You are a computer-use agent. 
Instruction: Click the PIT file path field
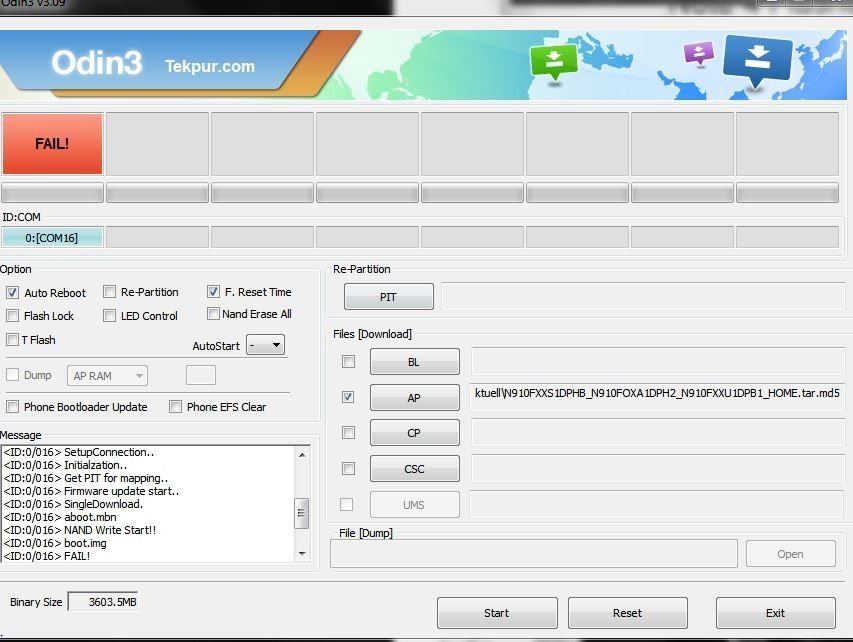[x=643, y=297]
